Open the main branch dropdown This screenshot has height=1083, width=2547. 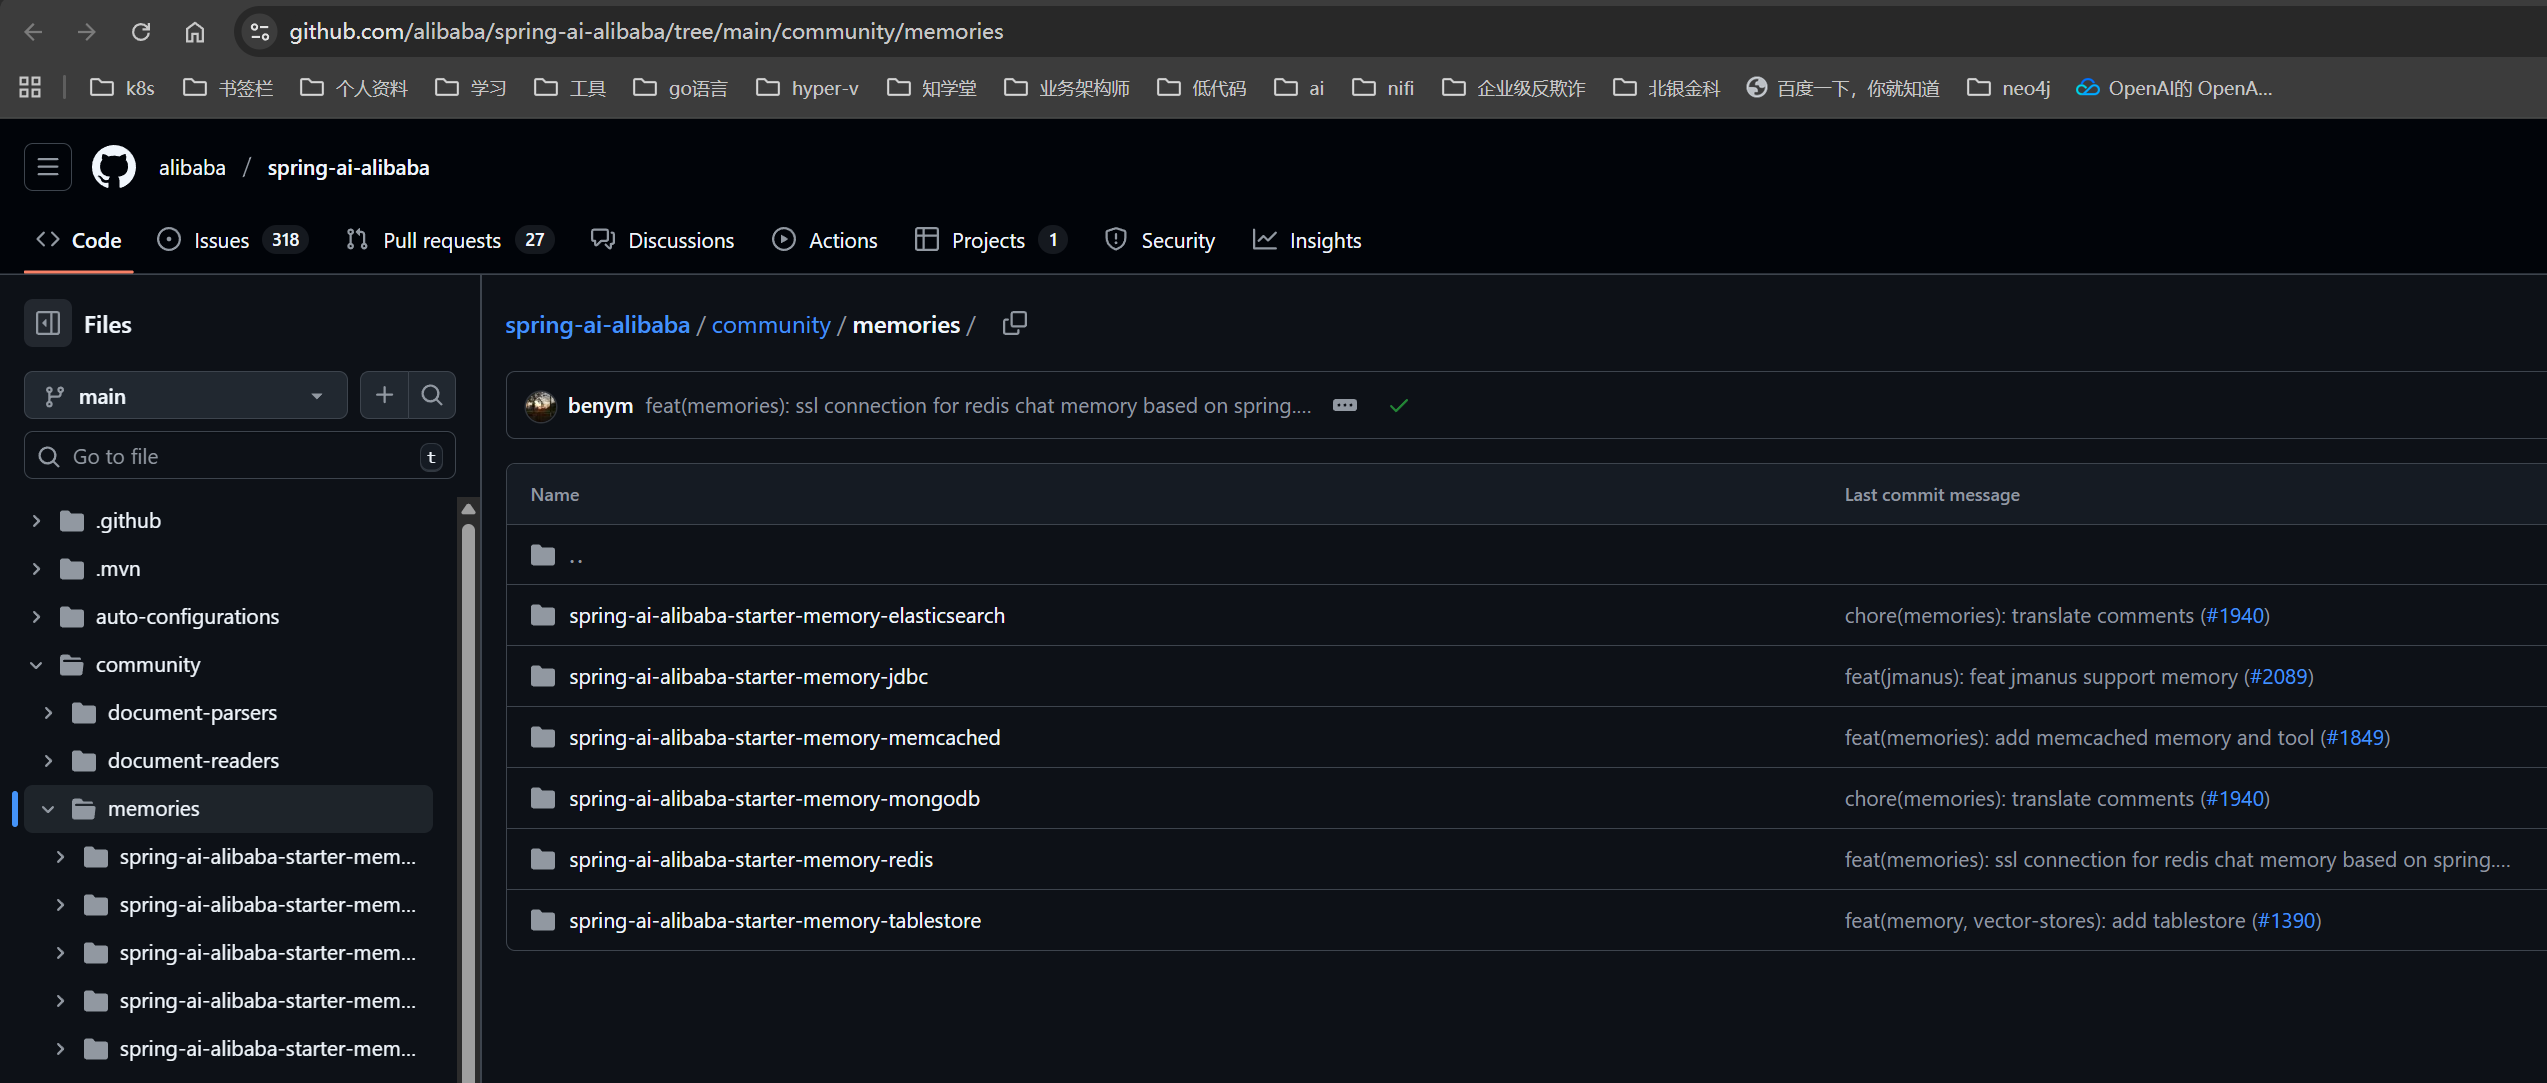(x=185, y=396)
